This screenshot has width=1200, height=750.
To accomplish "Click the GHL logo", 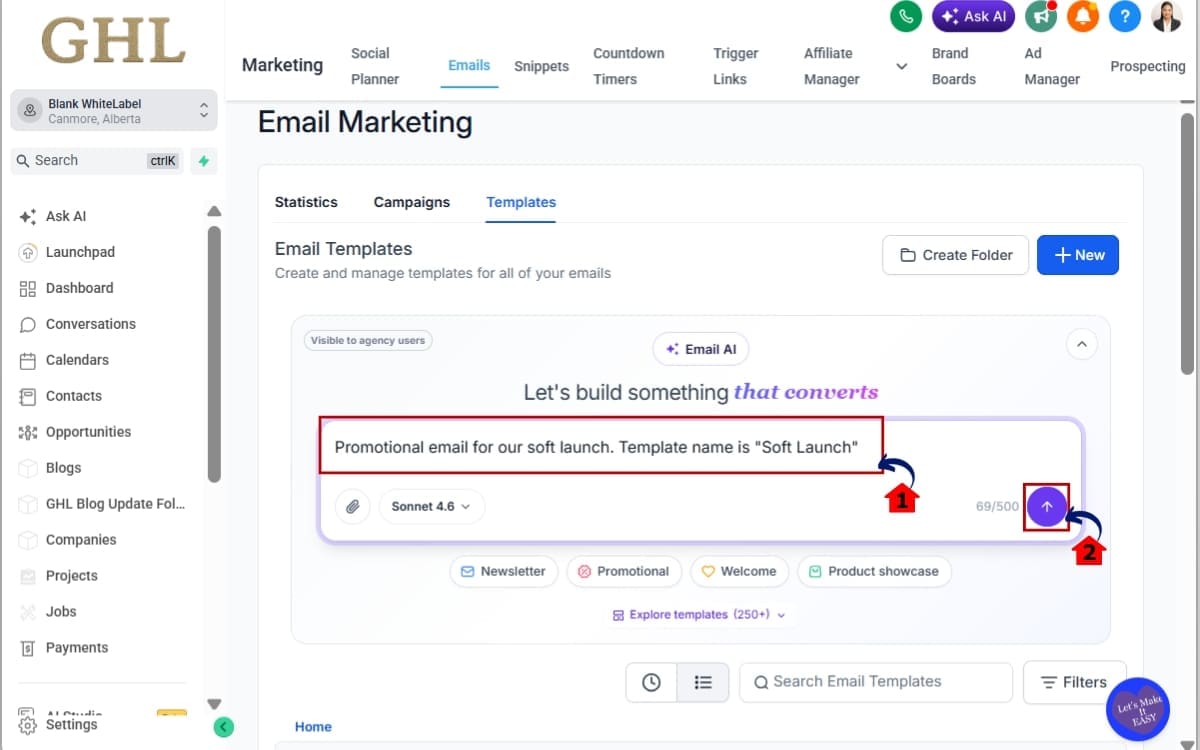I will point(113,41).
